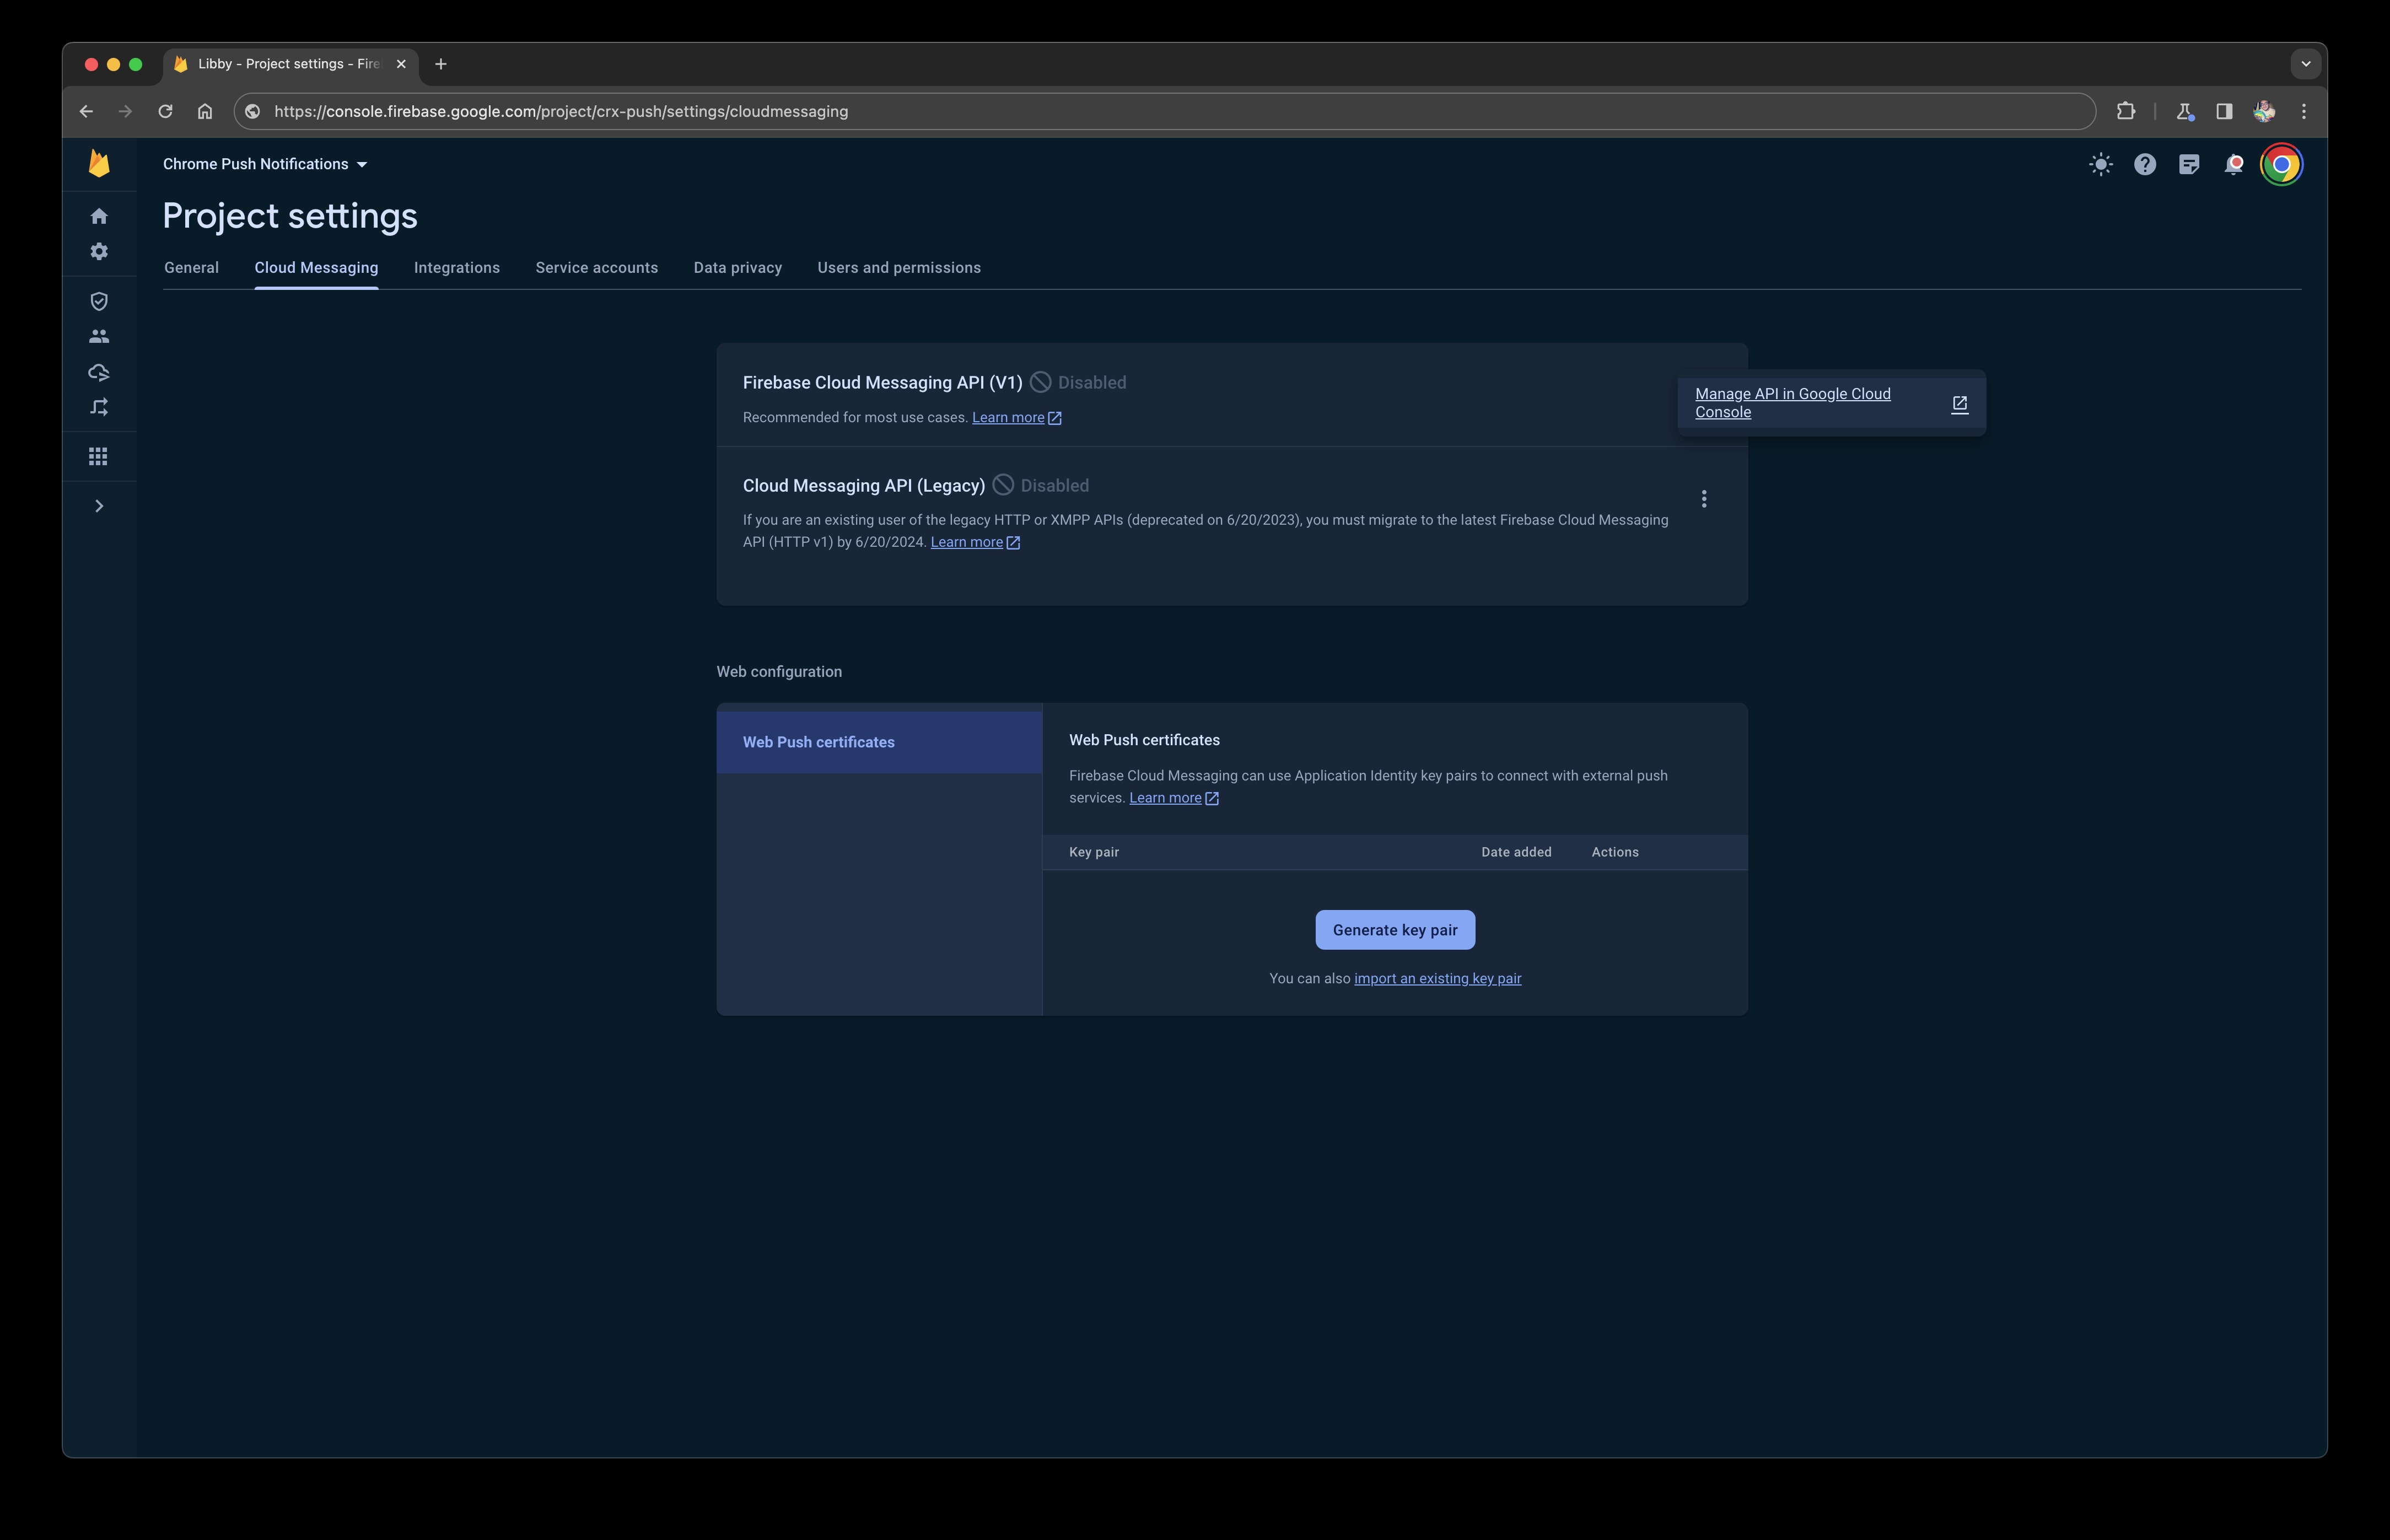Select the Cloud Messaging tab
Viewport: 2390px width, 1540px height.
pyautogui.click(x=315, y=267)
